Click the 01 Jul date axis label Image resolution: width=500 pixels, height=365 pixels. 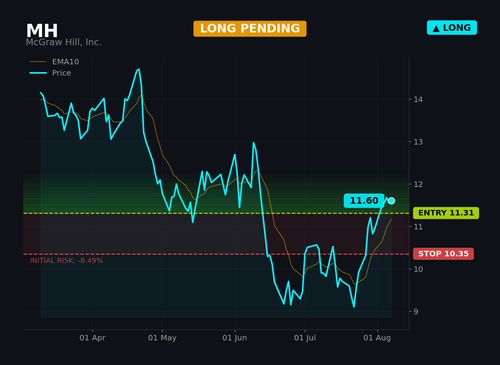coord(305,338)
